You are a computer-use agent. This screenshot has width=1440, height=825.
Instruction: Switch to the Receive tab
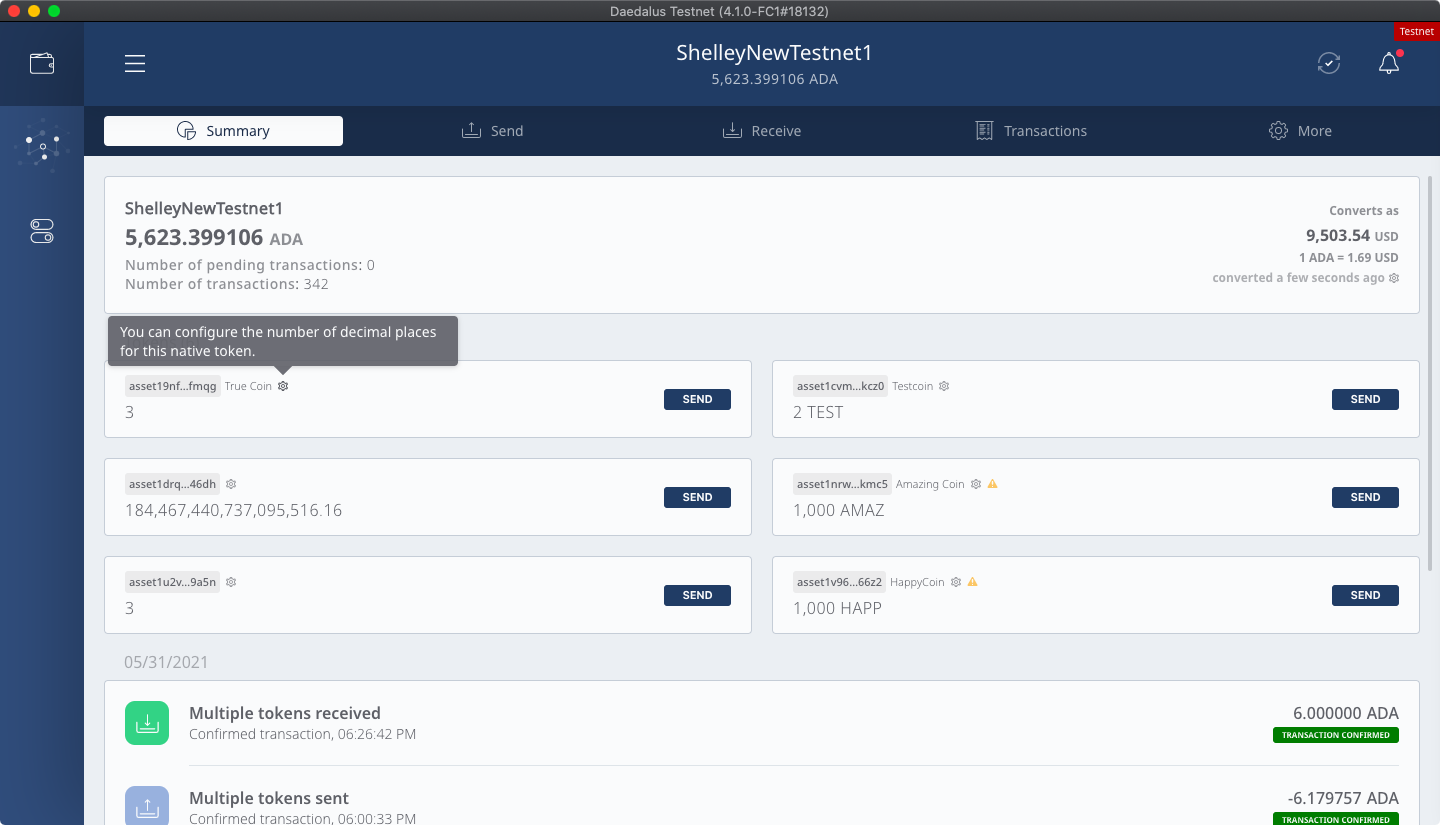762,131
